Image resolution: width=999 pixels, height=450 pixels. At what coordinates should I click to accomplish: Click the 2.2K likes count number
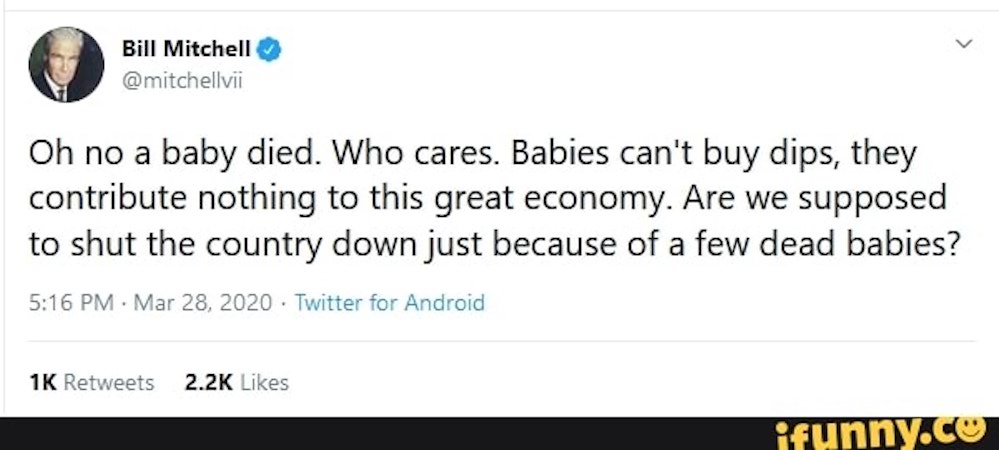(x=206, y=382)
